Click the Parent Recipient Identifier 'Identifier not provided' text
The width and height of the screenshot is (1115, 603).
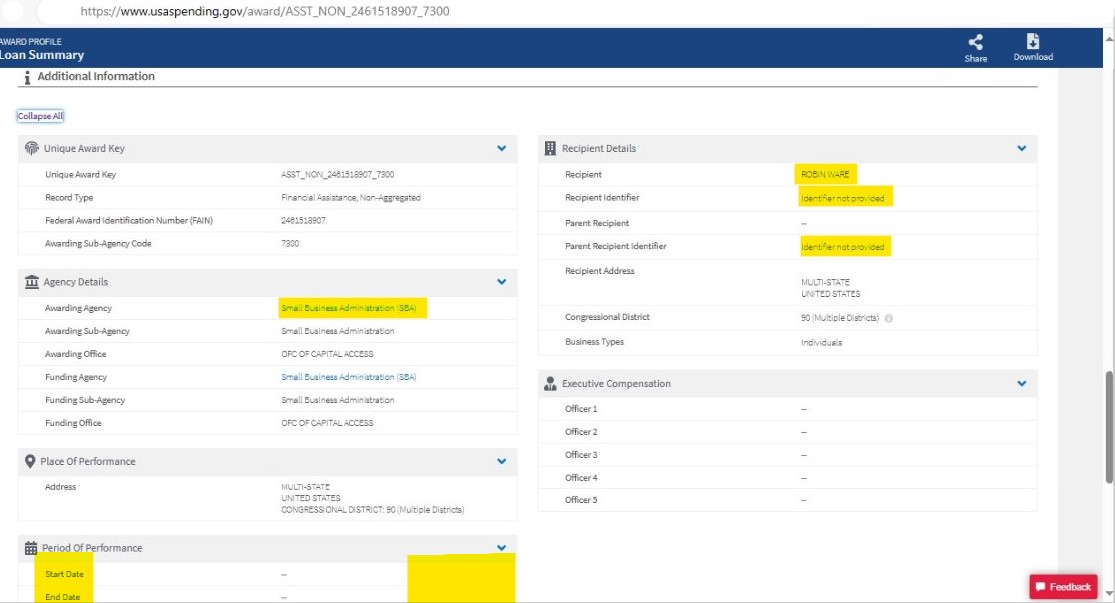tap(843, 247)
